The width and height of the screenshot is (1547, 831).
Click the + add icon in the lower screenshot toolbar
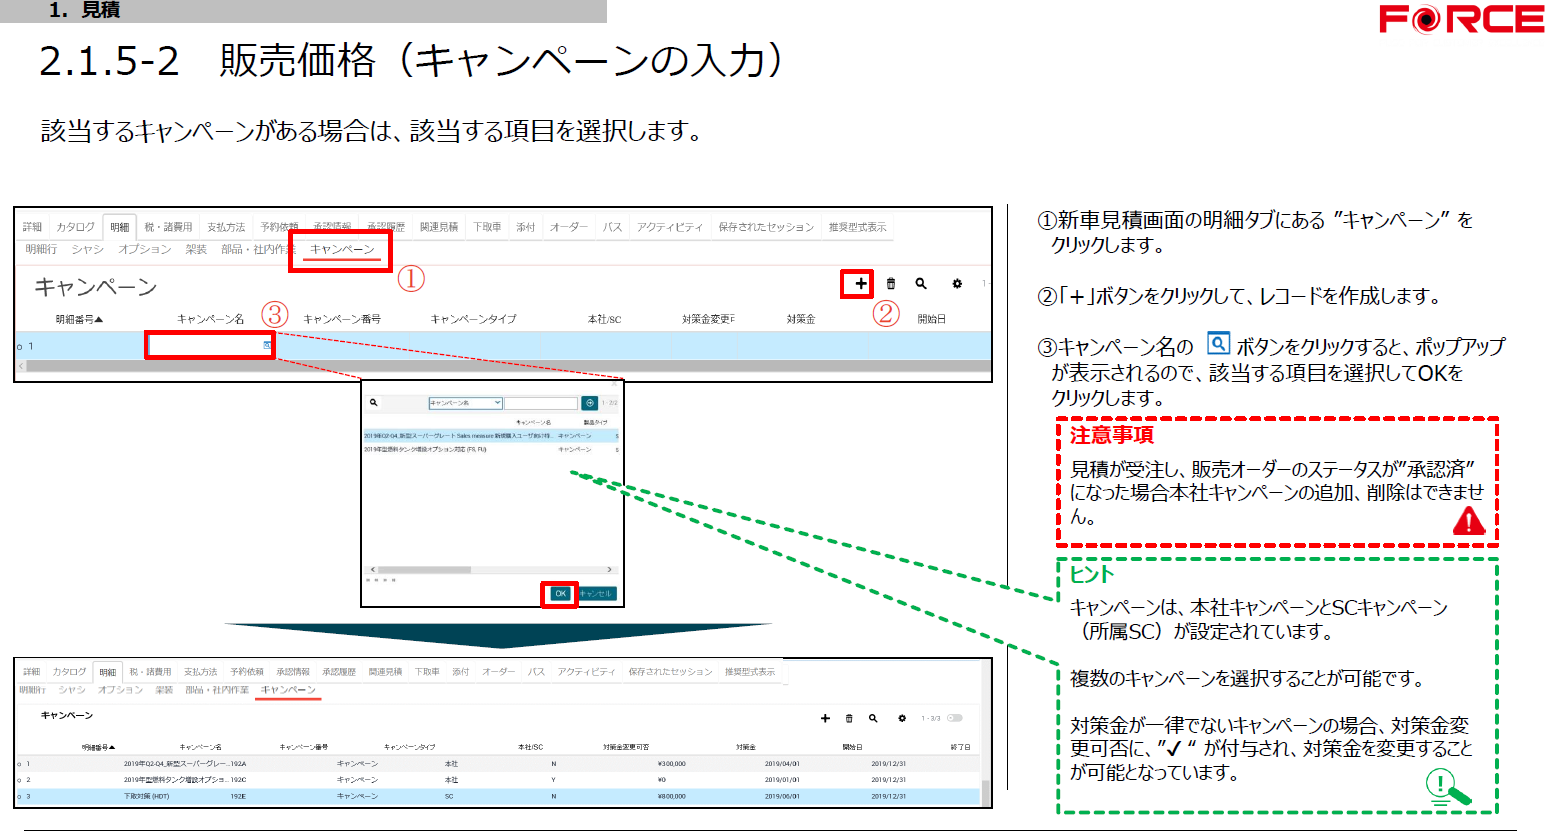pos(825,718)
